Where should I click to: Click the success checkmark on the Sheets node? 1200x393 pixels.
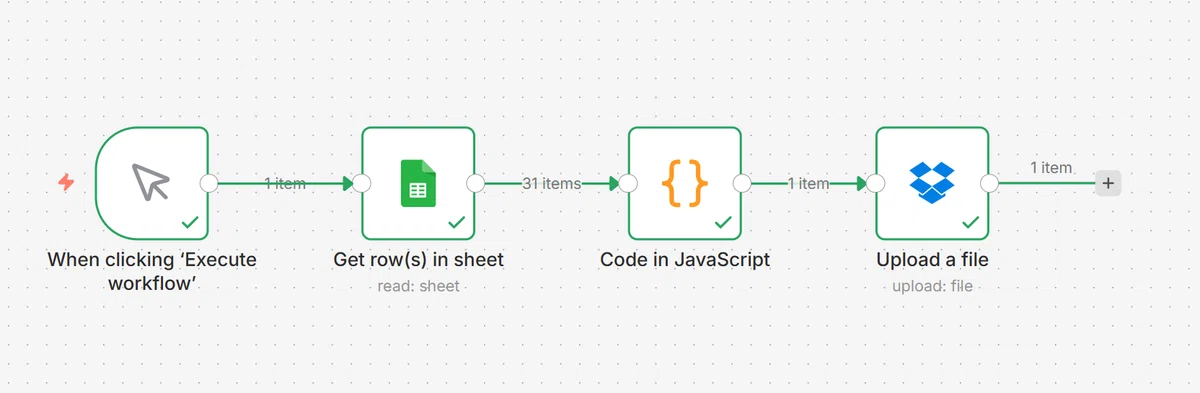coord(456,222)
